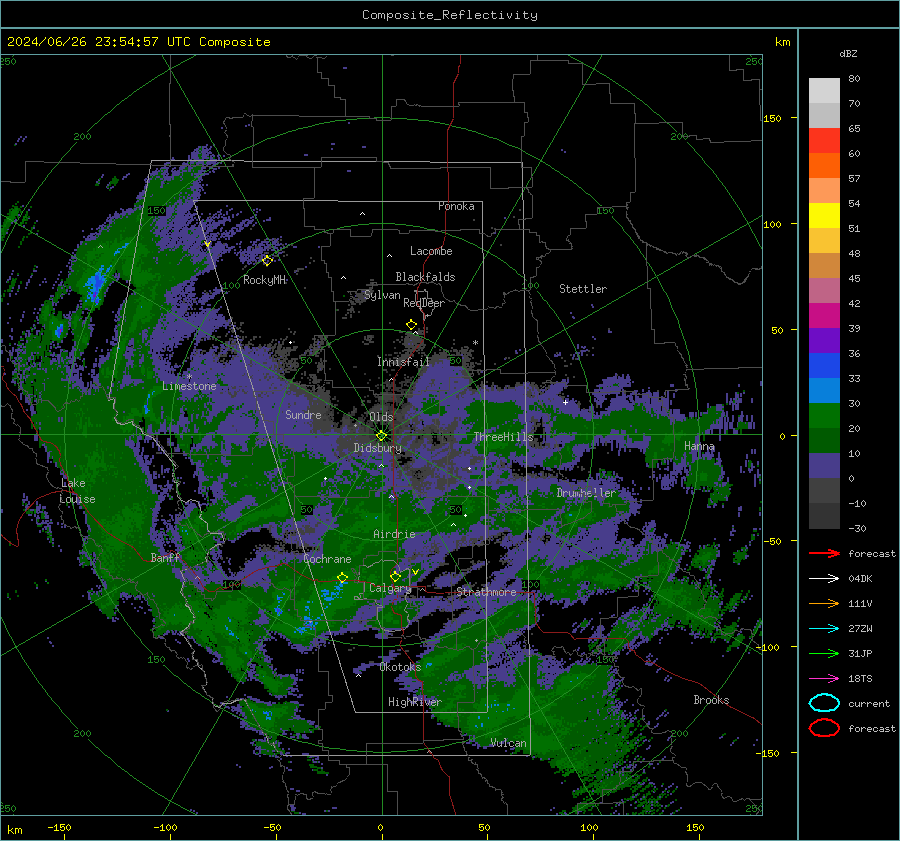Screen dimensions: 900x841
Task: Click the RedDeer label
Action: coord(424,303)
